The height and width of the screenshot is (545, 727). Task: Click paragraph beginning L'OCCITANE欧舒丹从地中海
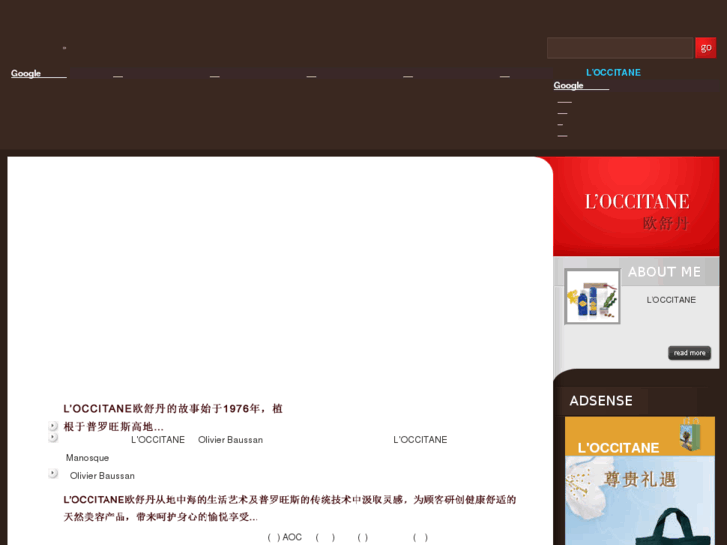(290, 508)
